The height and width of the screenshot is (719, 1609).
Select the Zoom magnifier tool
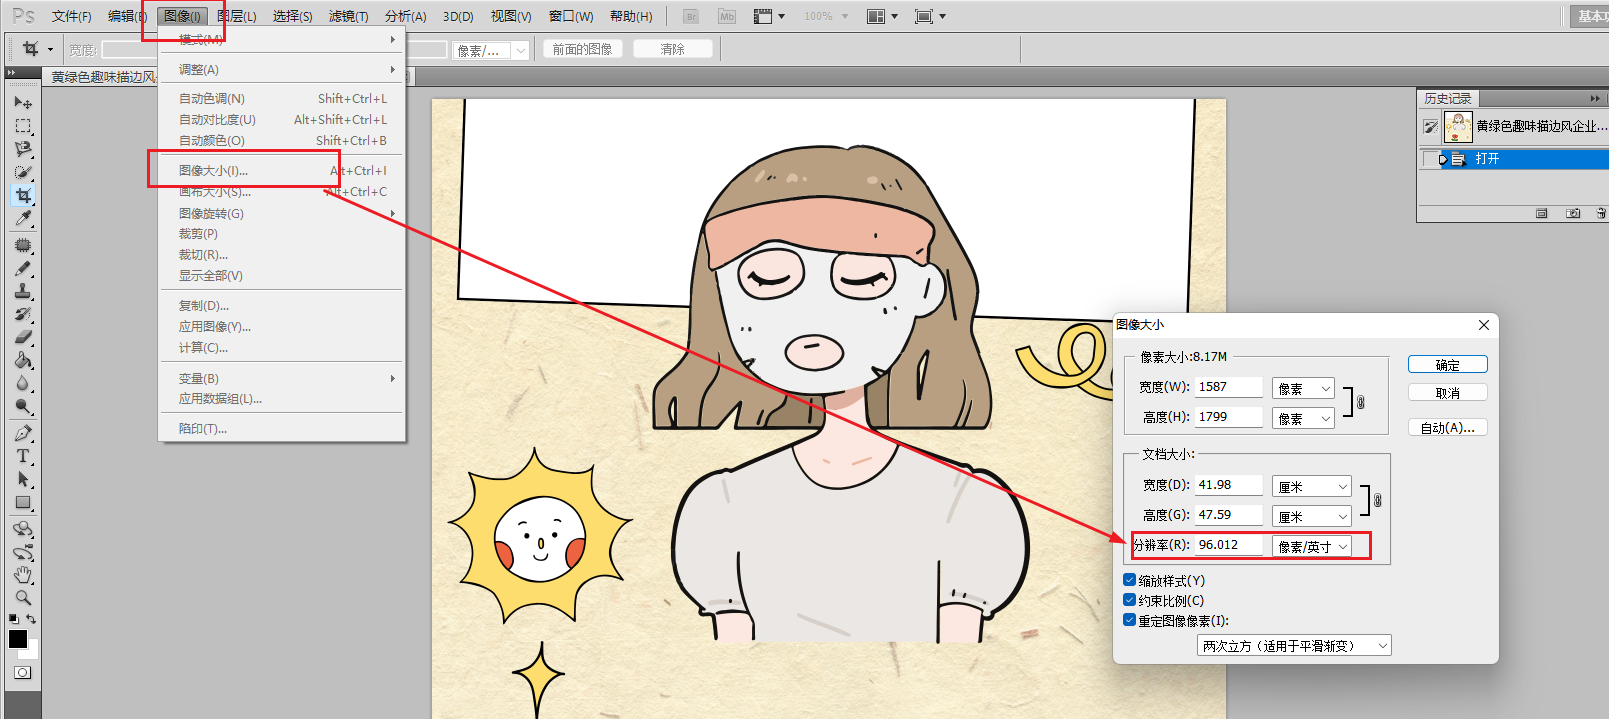point(22,598)
